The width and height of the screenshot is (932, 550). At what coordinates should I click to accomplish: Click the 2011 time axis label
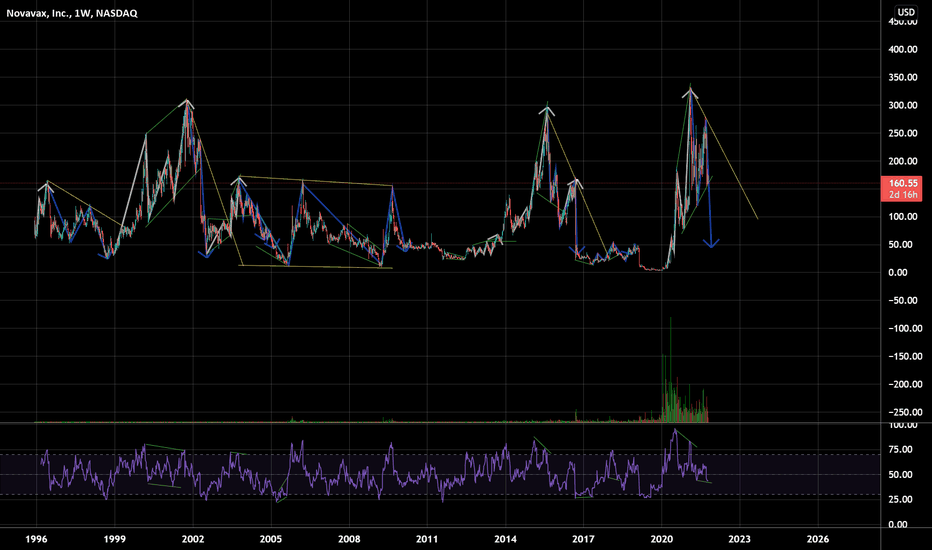coord(427,539)
